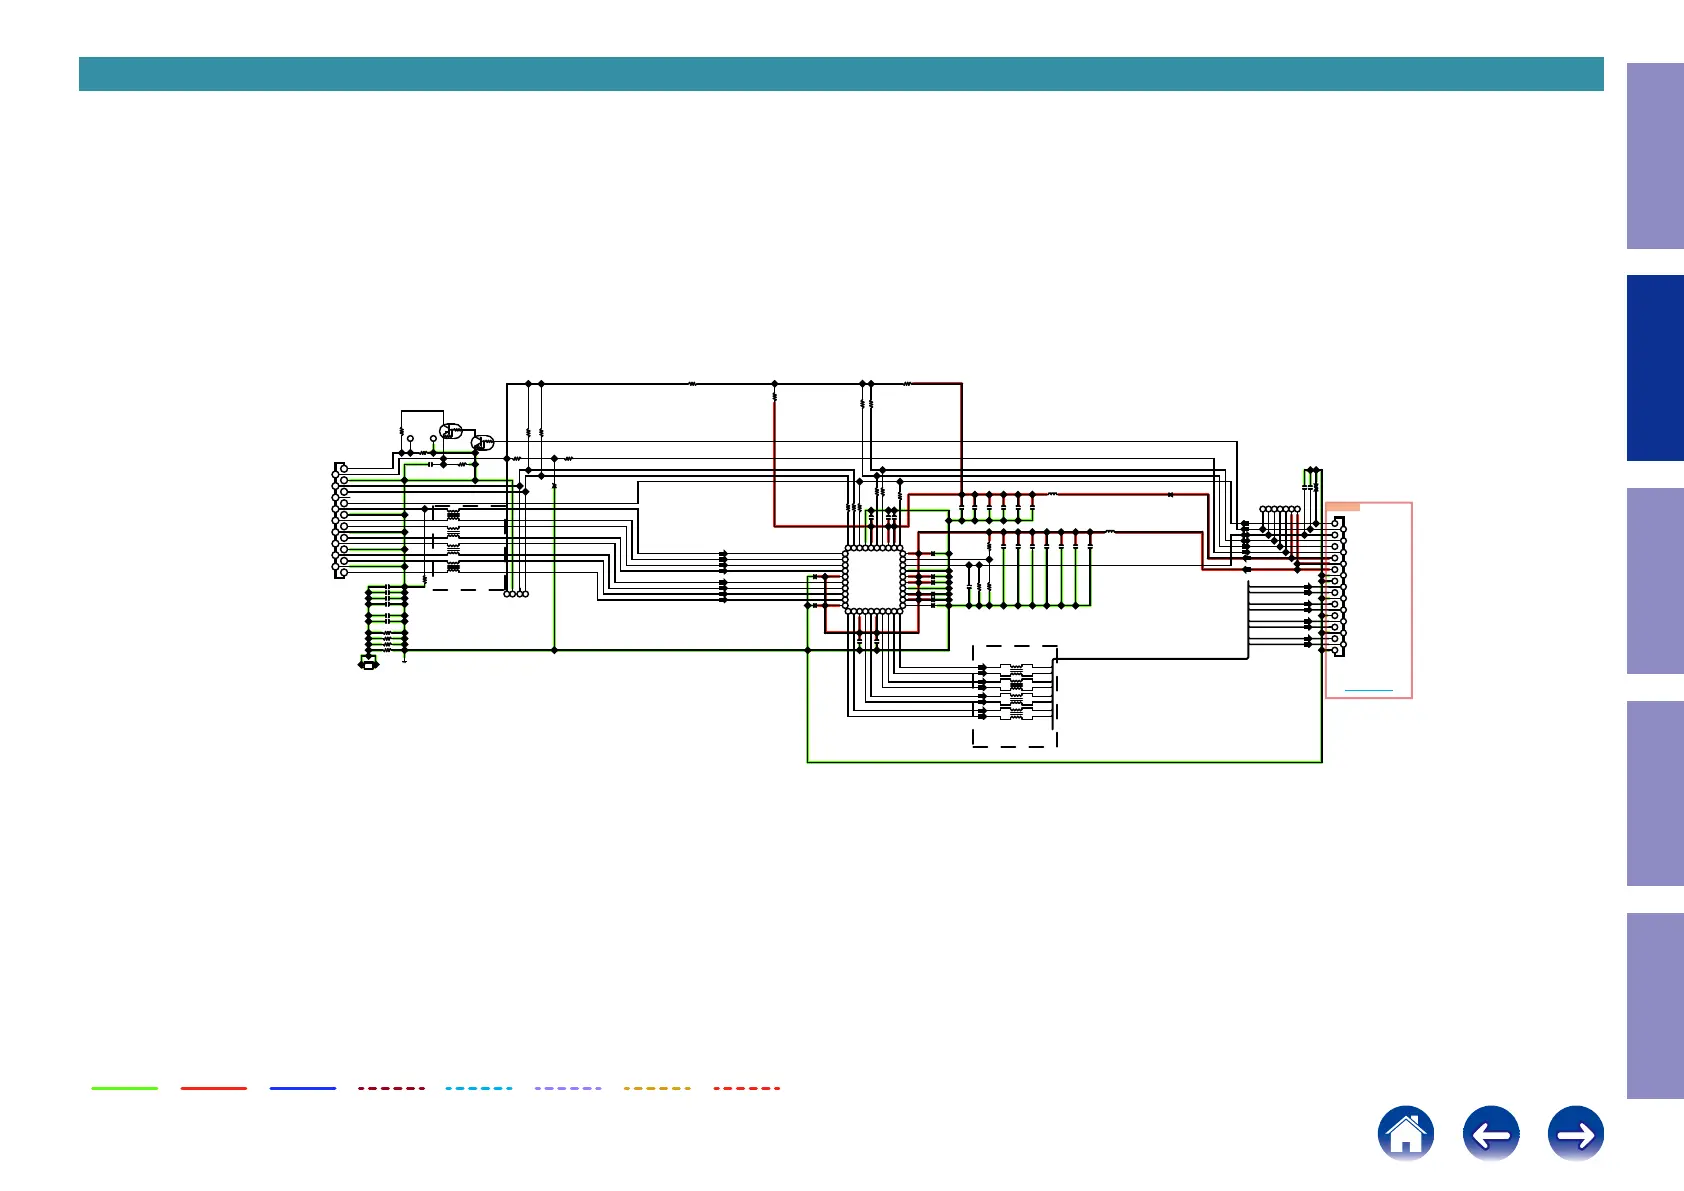Screen dimensions: 1684x1191
Task: Click the dashed golden-yellow legend line
Action: 657,1088
